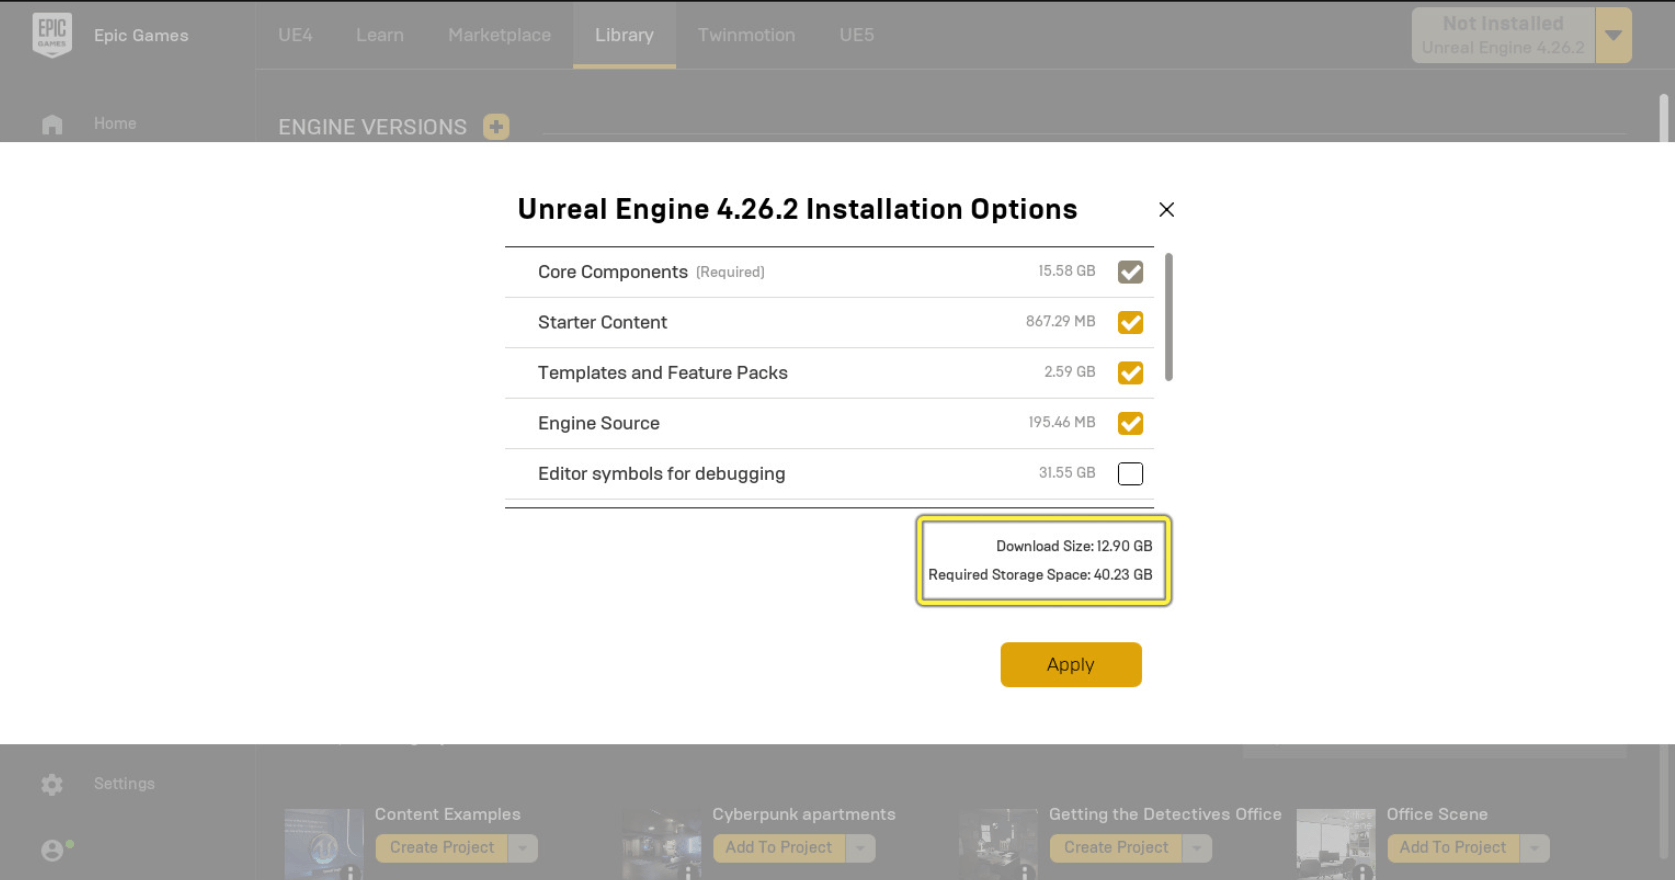
Task: Click the Office Scene title text
Action: 1437,815
